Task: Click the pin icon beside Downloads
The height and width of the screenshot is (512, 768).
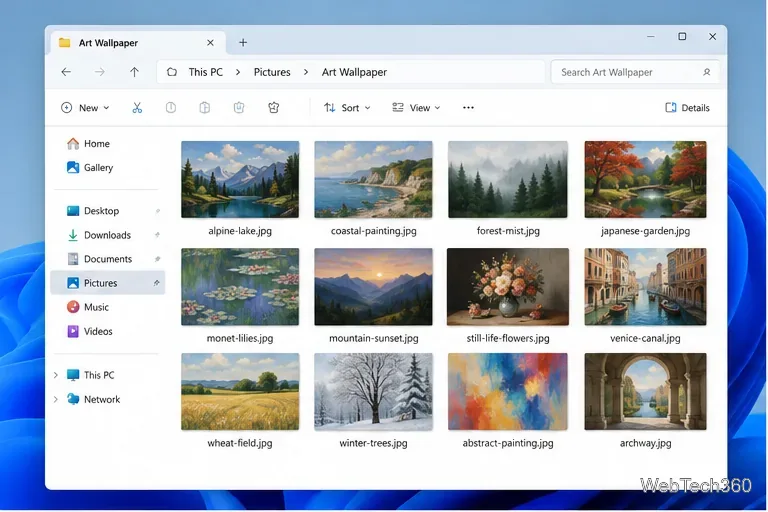Action: click(157, 235)
